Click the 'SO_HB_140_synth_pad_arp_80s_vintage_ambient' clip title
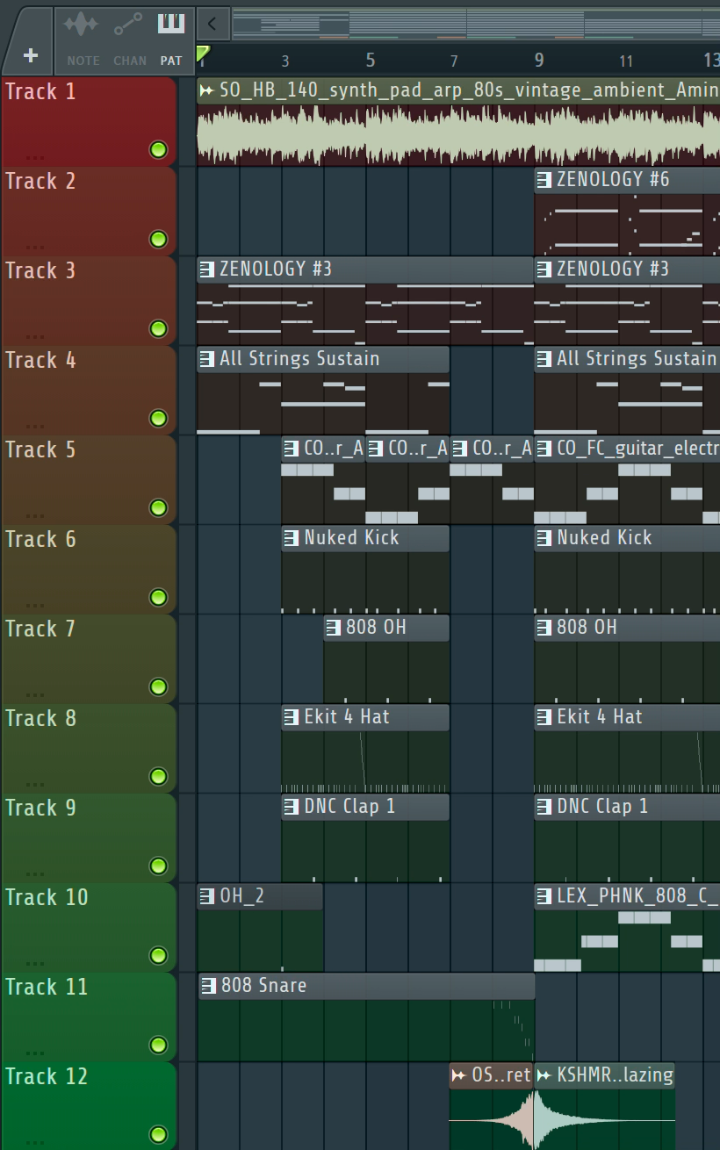 click(x=469, y=90)
